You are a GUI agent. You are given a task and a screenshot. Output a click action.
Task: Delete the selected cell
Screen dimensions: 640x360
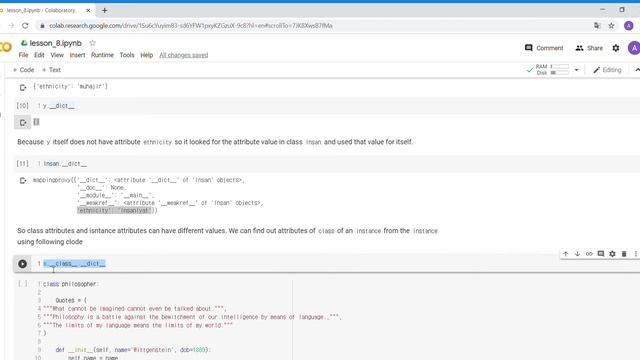click(x=624, y=254)
